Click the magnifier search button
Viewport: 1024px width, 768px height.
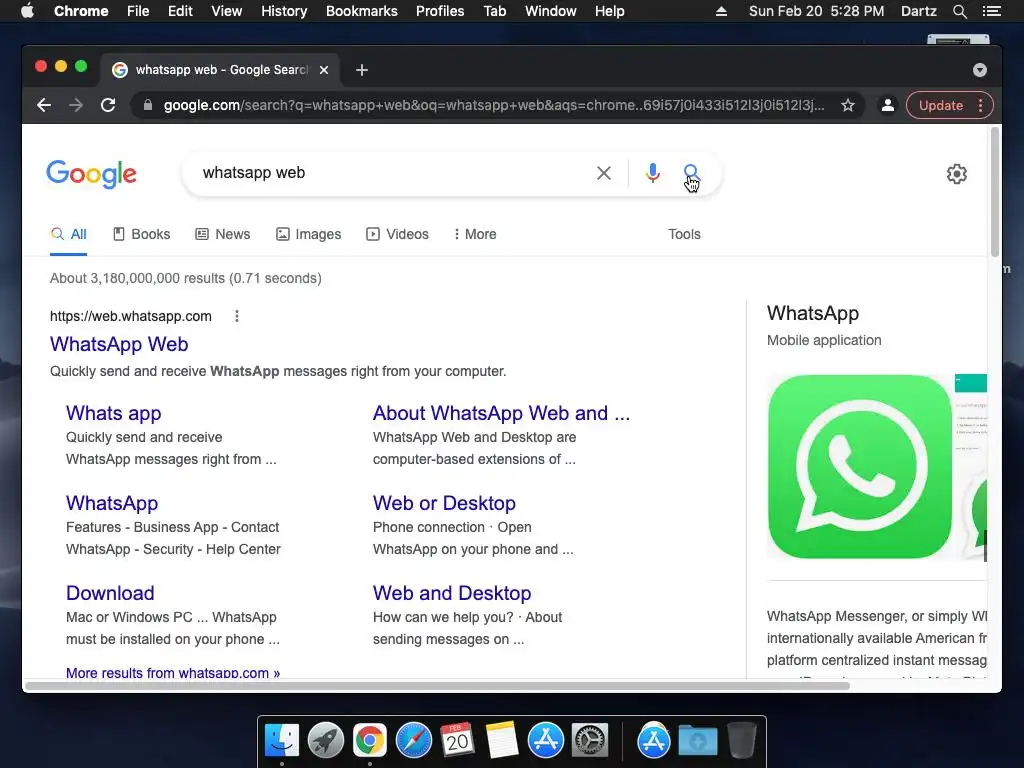[691, 172]
